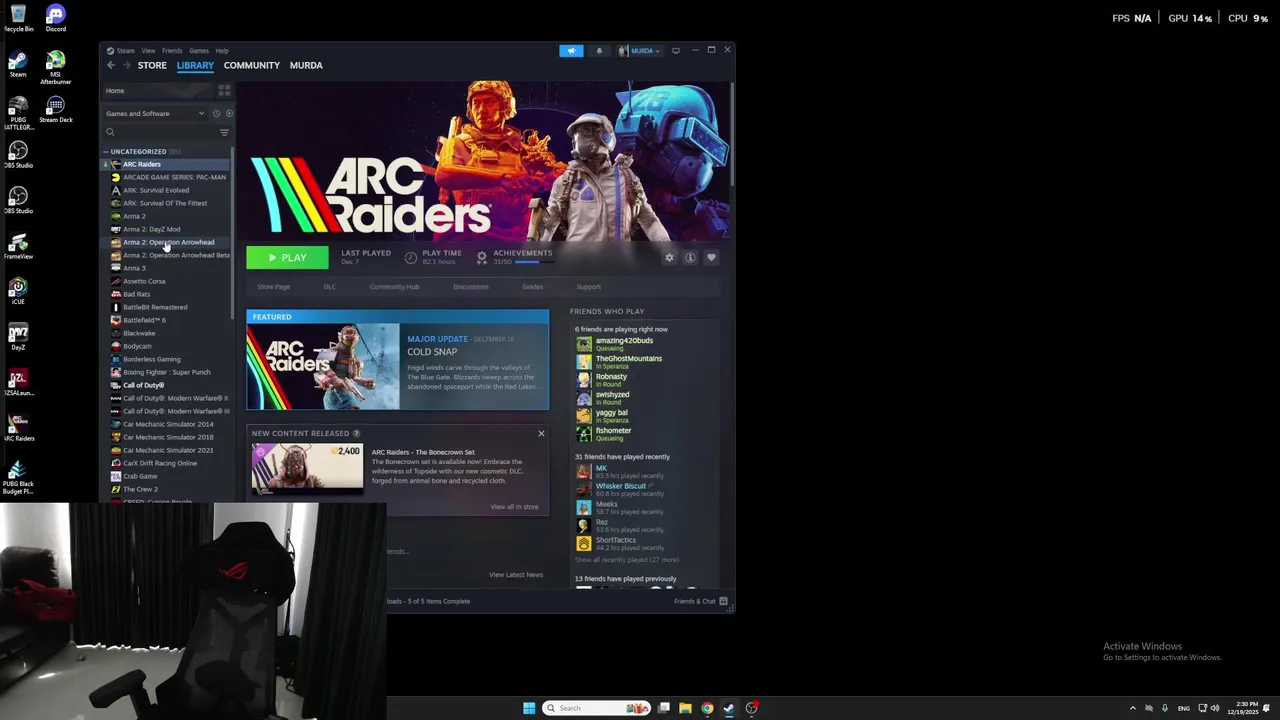This screenshot has width=1280, height=720.
Task: Open MSI Afterburner desktop shortcut
Action: coord(56,68)
